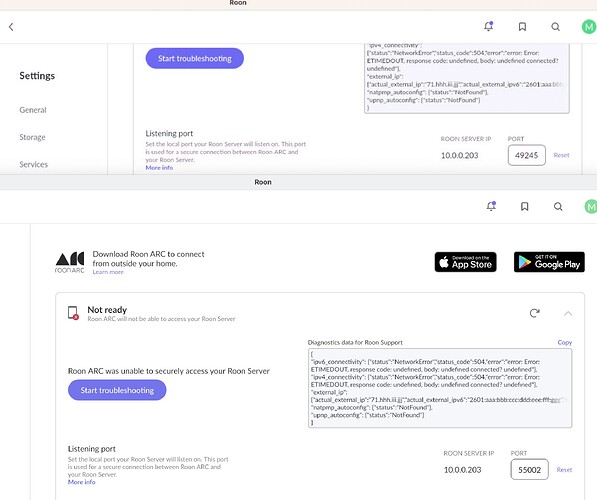Click diagnostics data box in upper window
597x500 pixels.
466,78
